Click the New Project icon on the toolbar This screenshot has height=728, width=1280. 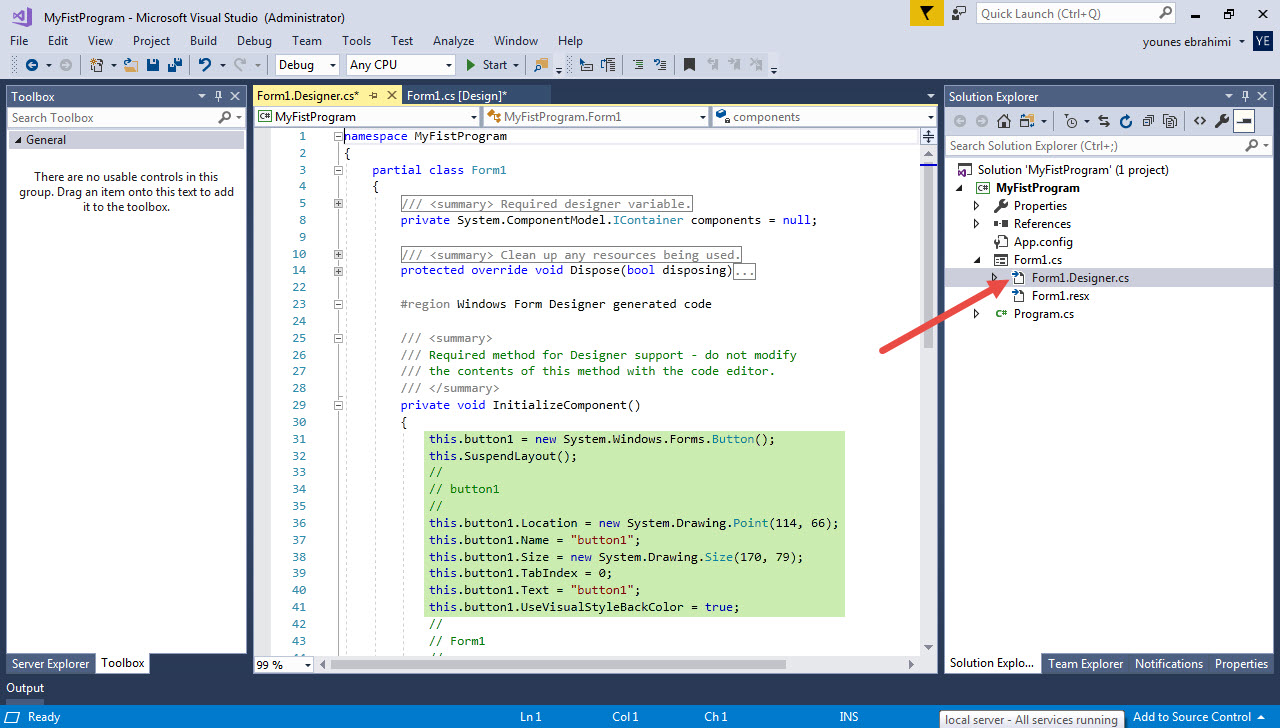95,64
